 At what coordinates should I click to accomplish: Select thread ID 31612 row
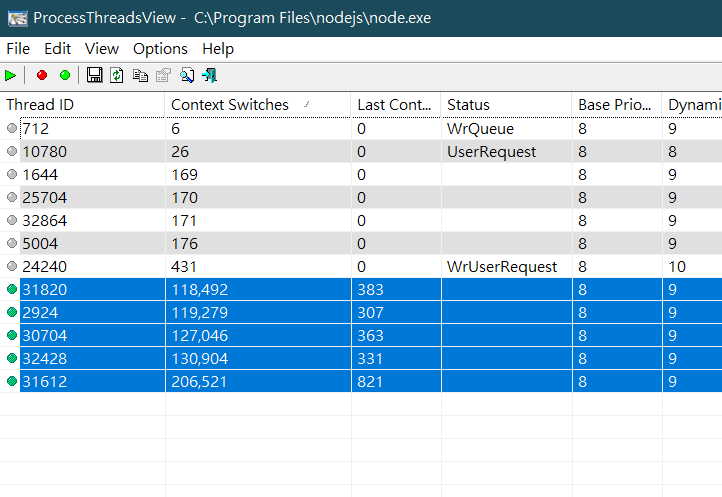point(361,382)
